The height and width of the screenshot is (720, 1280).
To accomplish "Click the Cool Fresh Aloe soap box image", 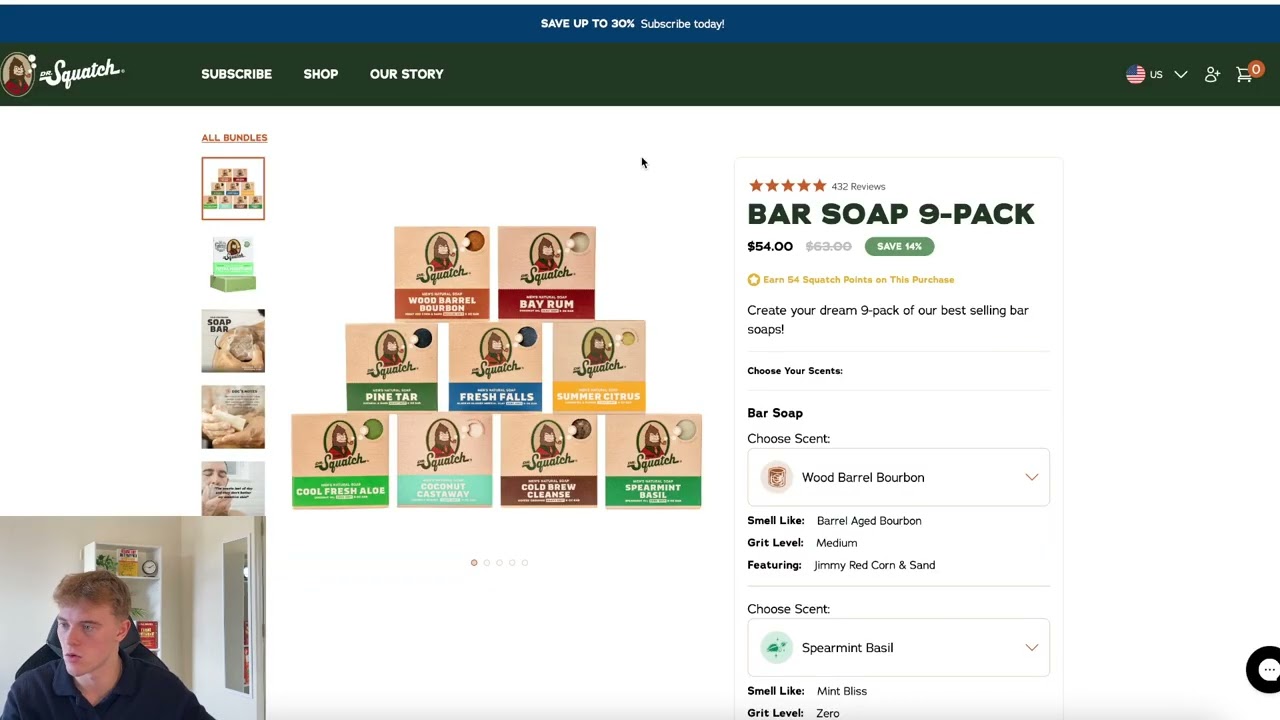I will click(340, 461).
